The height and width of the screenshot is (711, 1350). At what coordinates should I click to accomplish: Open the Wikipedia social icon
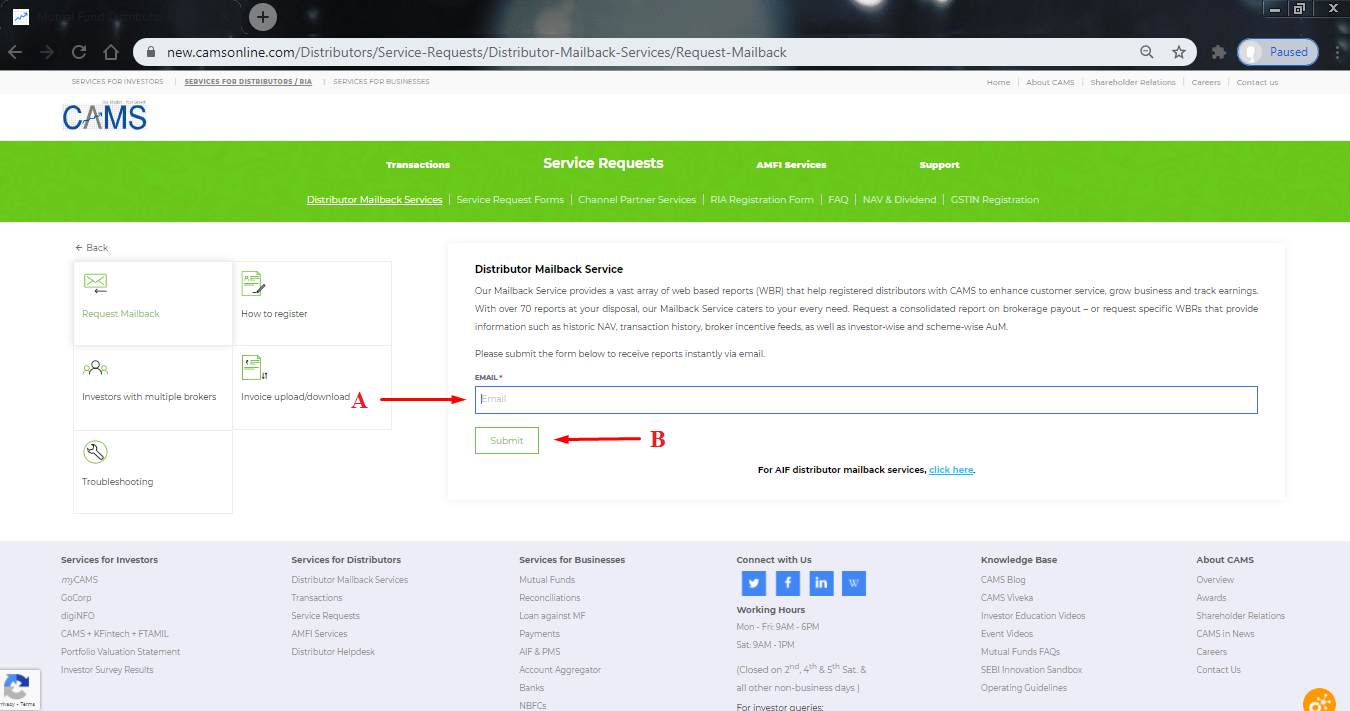(x=854, y=583)
